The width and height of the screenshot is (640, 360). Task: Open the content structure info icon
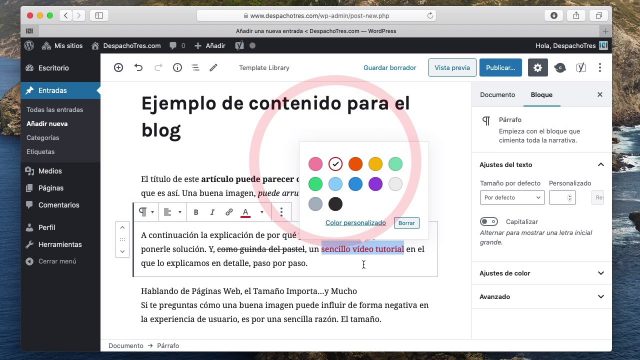(177, 68)
